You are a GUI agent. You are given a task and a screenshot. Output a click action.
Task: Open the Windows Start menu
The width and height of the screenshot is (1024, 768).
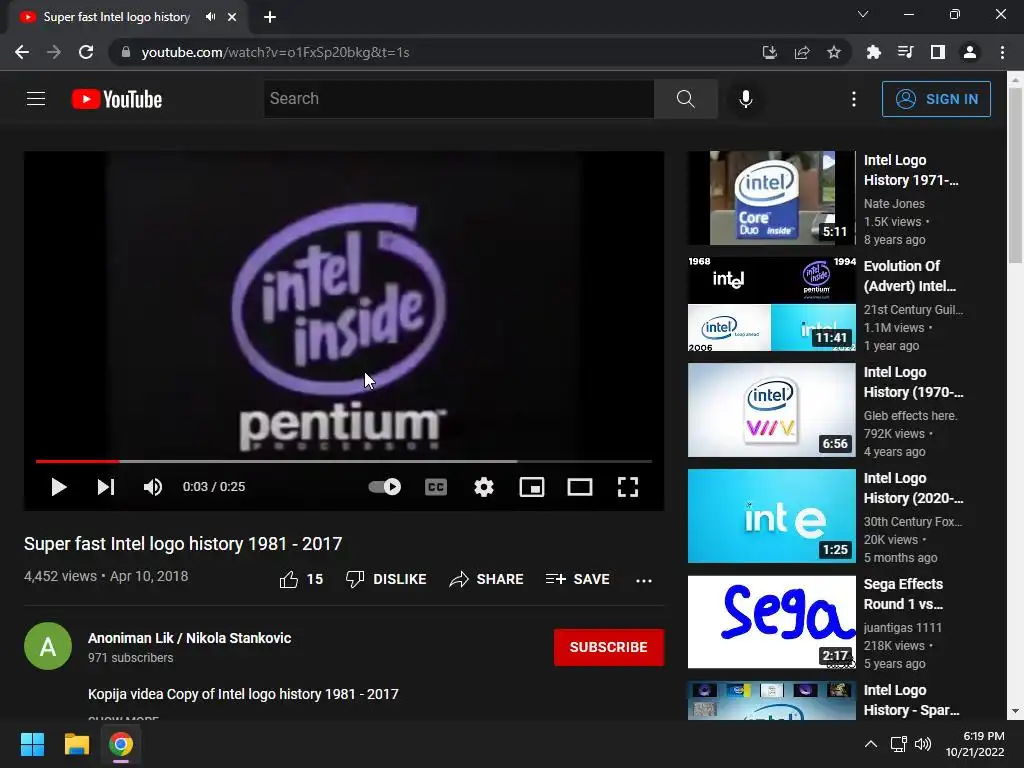tap(32, 744)
